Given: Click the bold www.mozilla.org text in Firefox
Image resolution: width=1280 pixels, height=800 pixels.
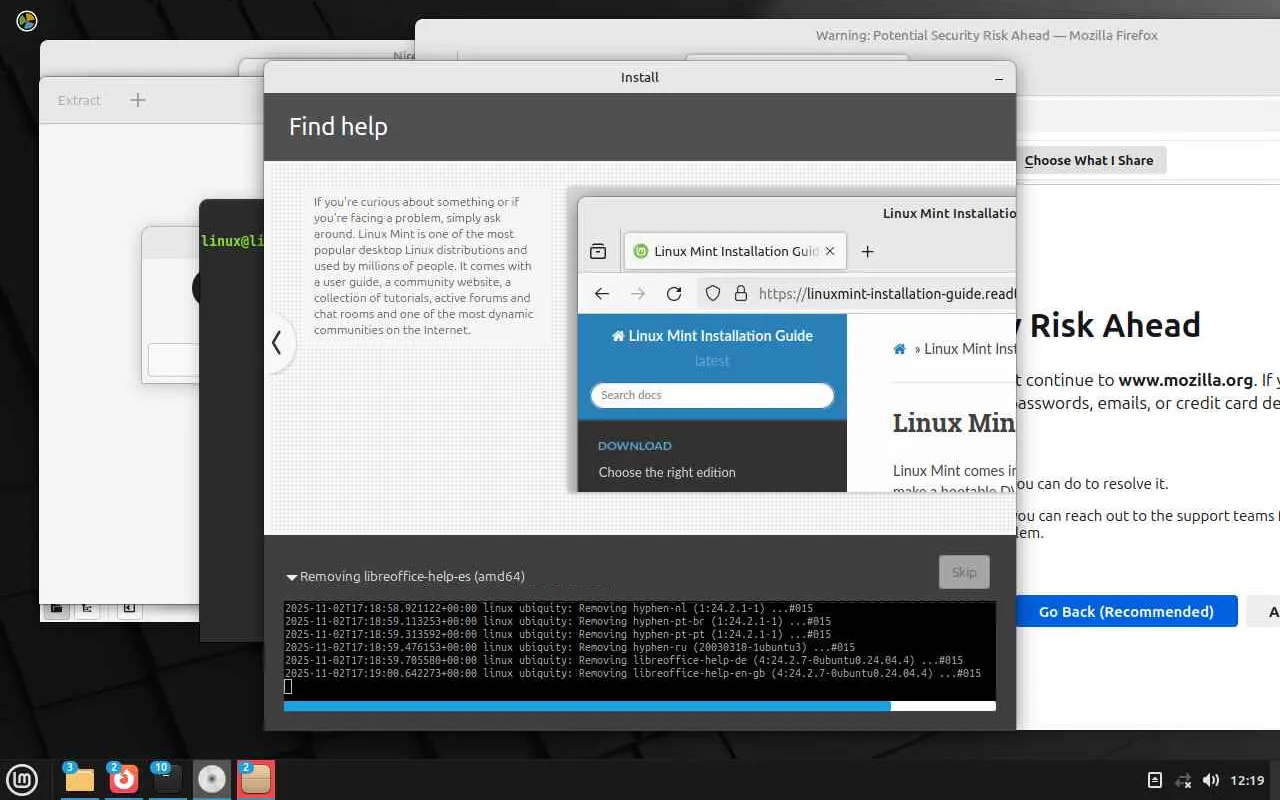Looking at the screenshot, I should pos(1186,380).
